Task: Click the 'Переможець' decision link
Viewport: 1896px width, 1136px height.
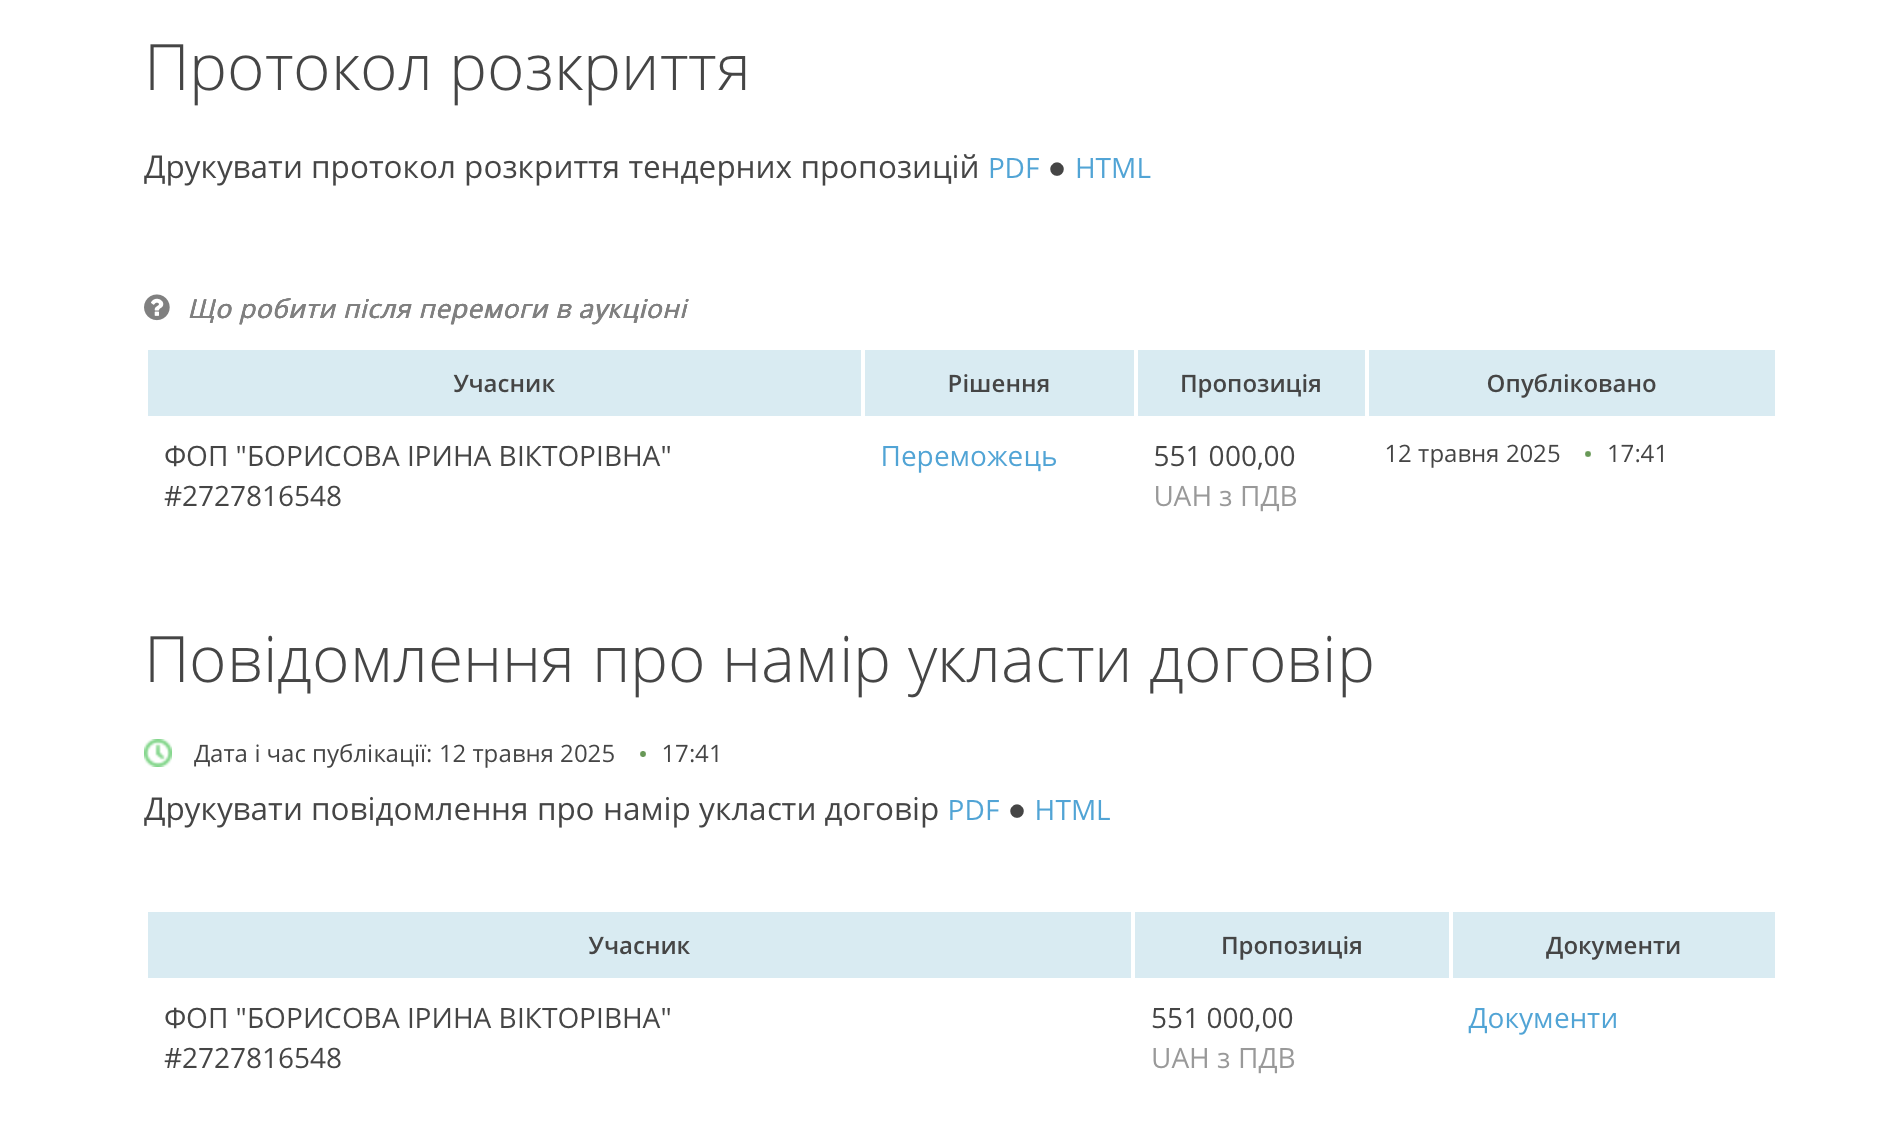Action: (968, 456)
